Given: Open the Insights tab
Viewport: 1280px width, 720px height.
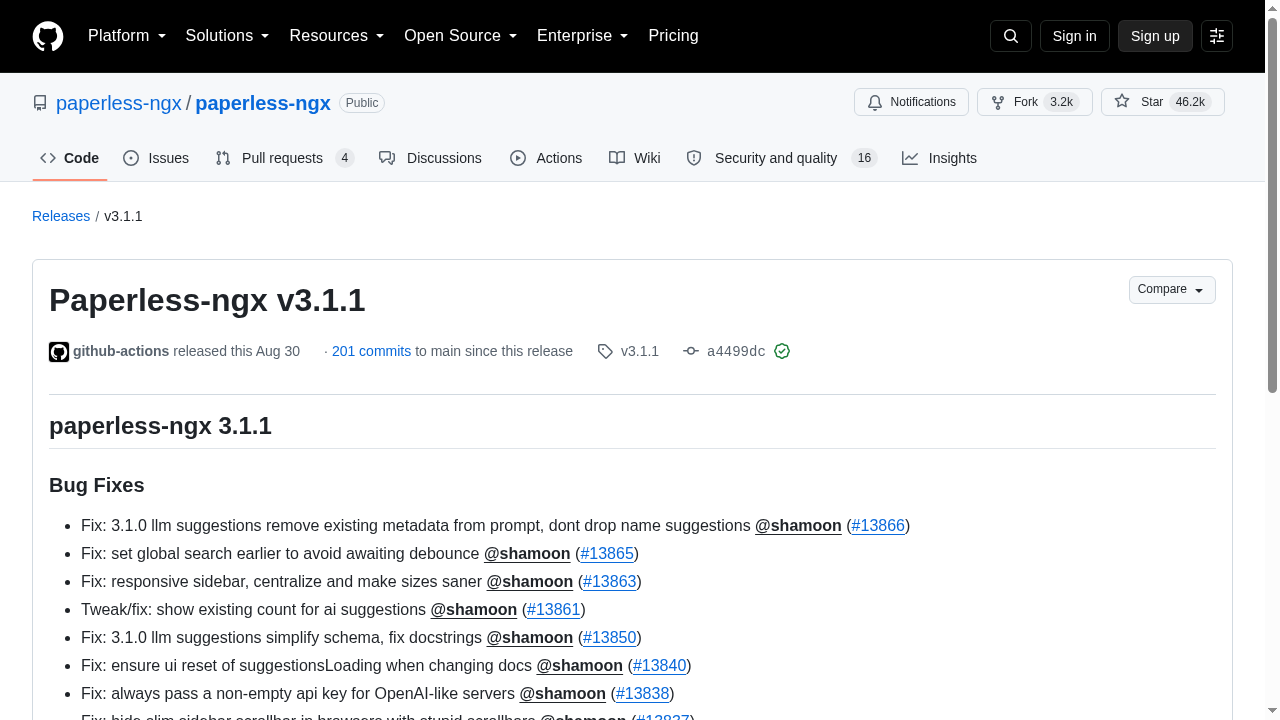Looking at the screenshot, I should [939, 158].
